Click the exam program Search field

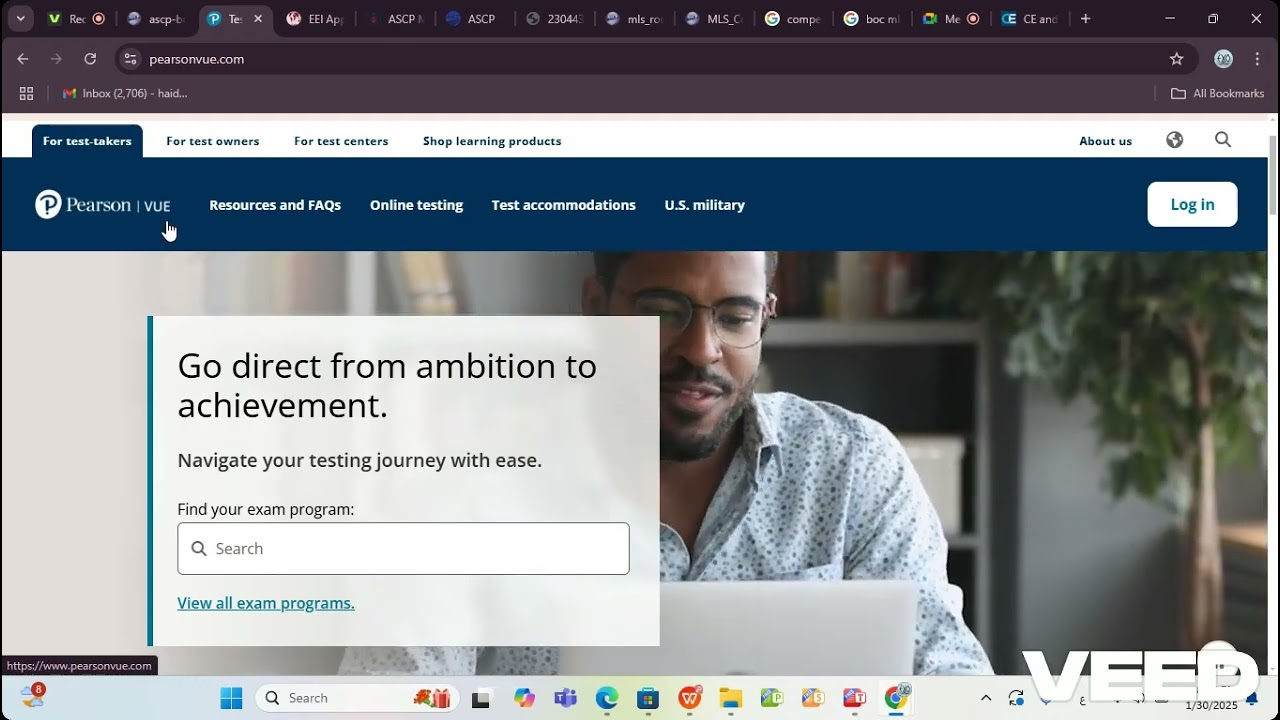coord(403,548)
